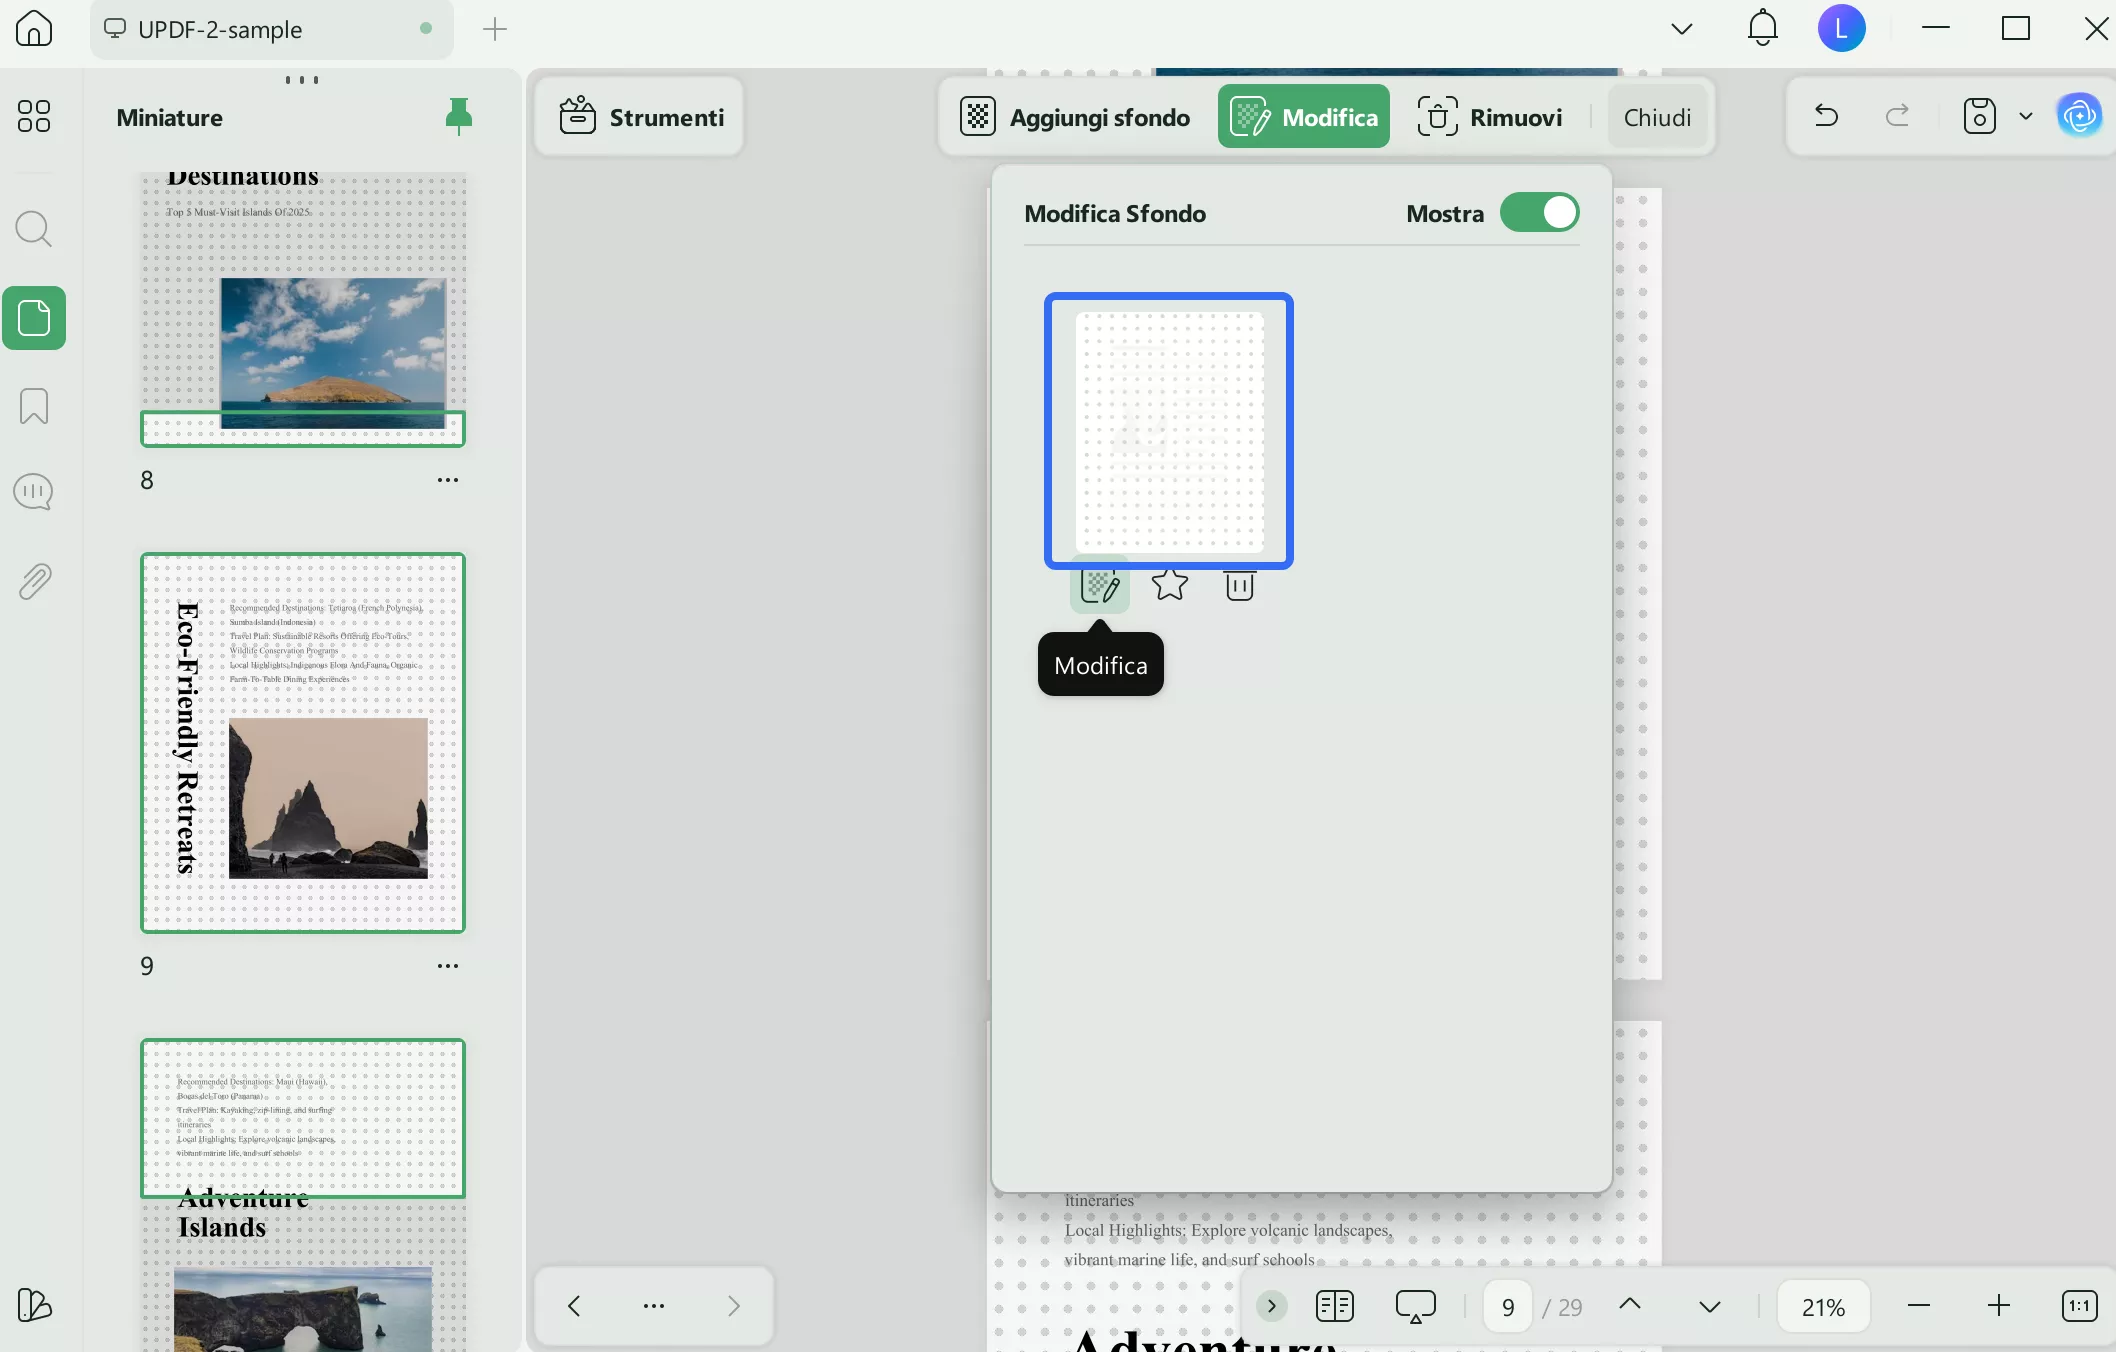Toggle the Mostra background switch off
Screen dimensions: 2116x1352
(1539, 213)
